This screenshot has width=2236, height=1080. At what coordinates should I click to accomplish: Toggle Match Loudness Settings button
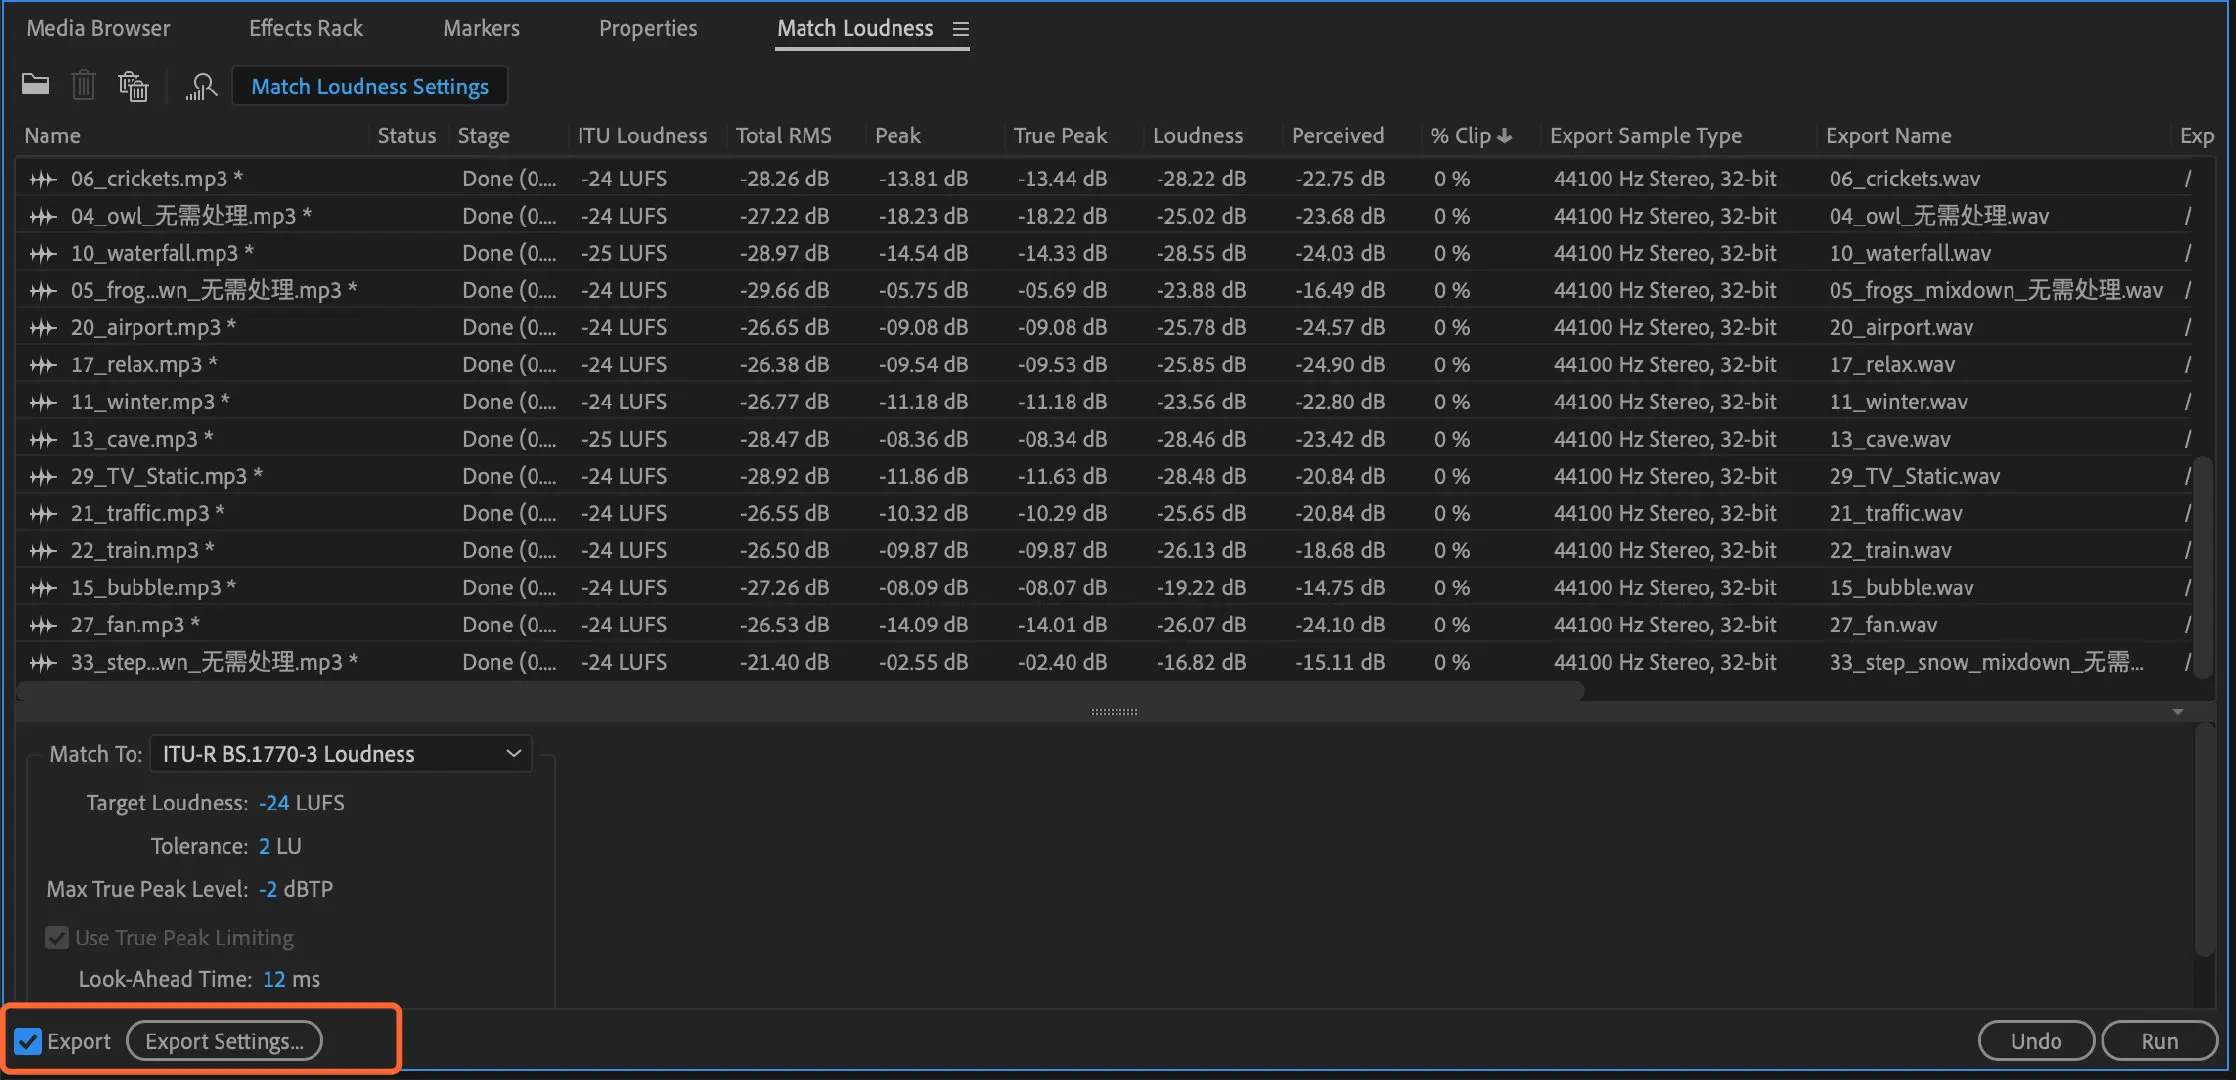click(x=370, y=86)
